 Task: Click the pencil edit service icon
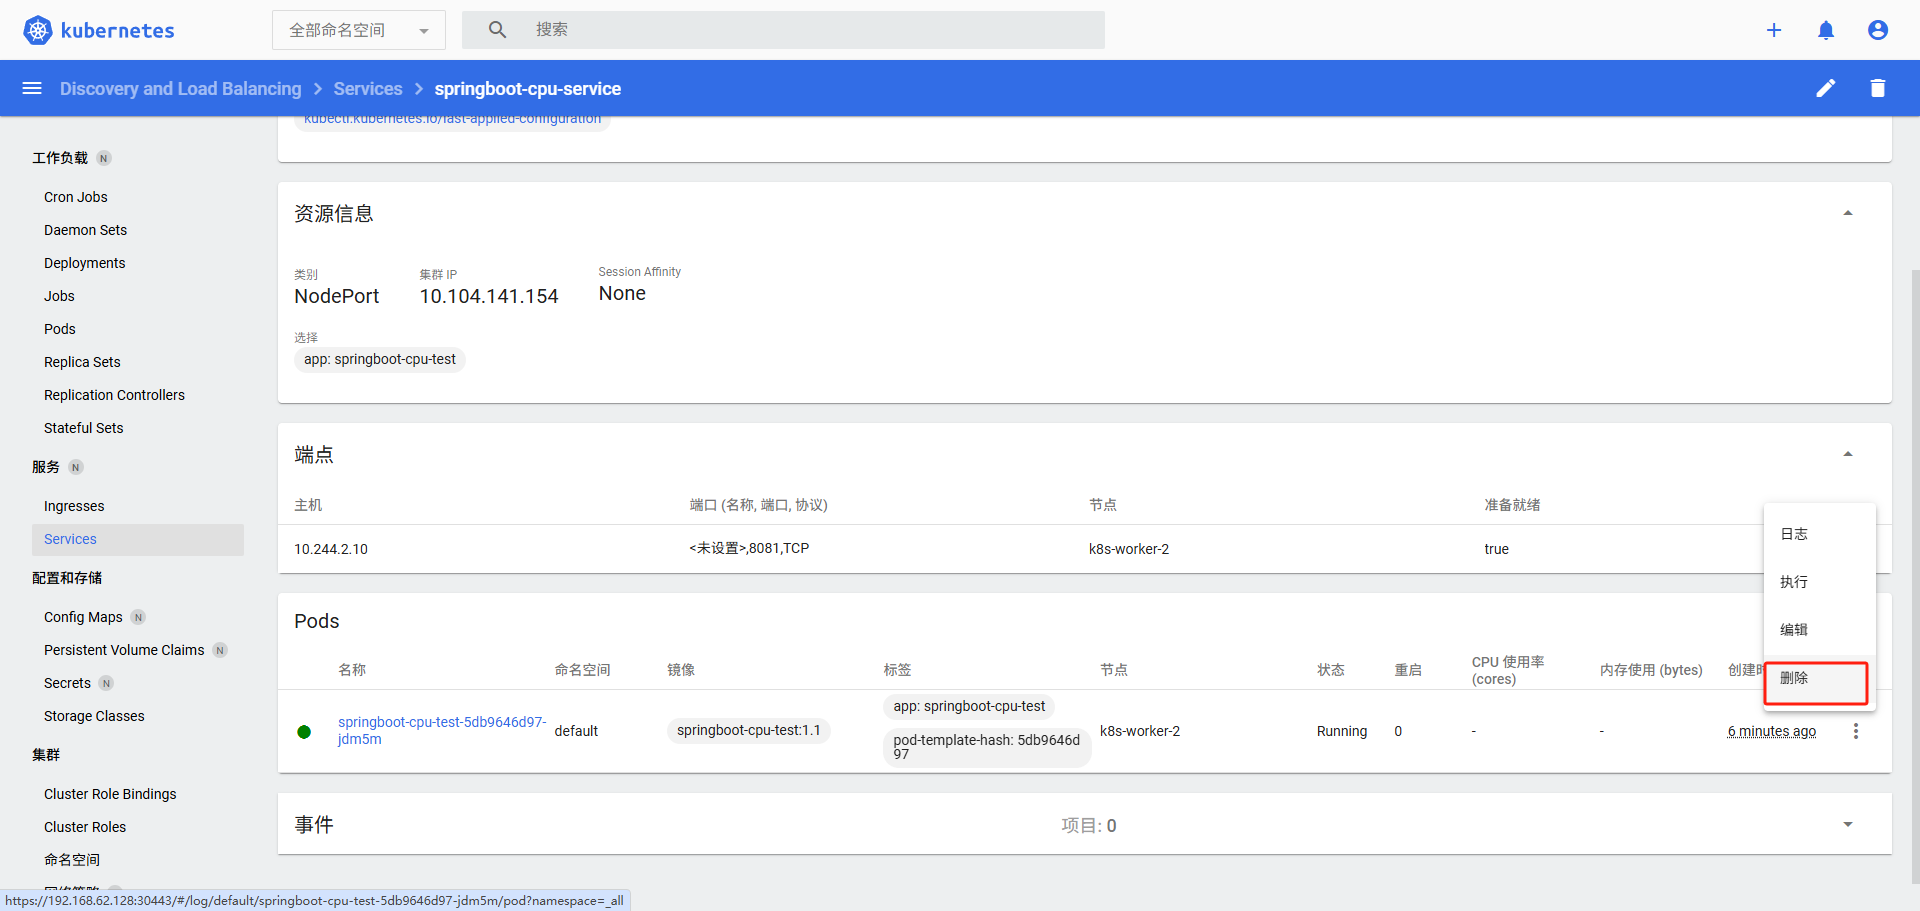pyautogui.click(x=1826, y=88)
